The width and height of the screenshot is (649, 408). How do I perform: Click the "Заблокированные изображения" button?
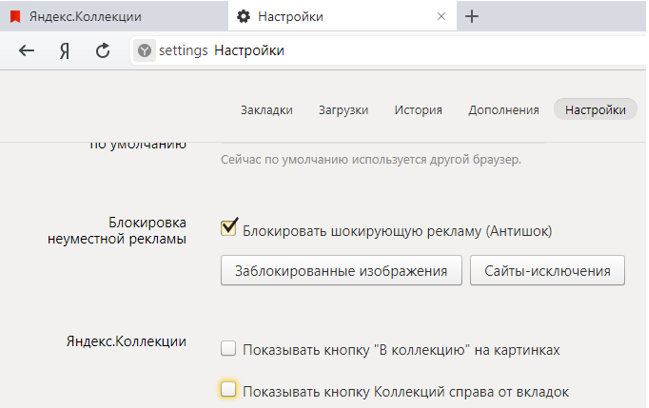(341, 270)
